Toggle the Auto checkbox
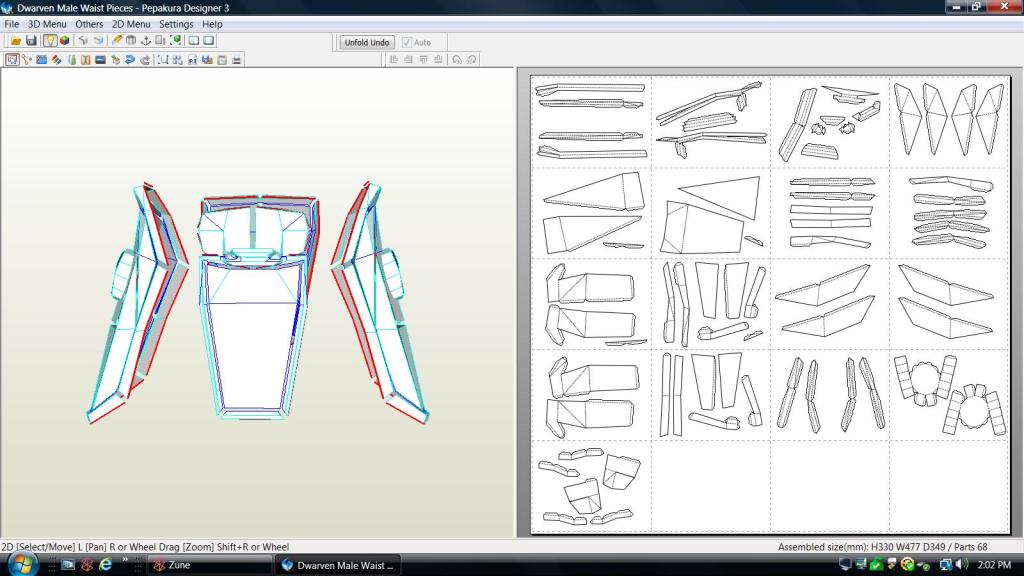1024x576 pixels. tap(407, 43)
